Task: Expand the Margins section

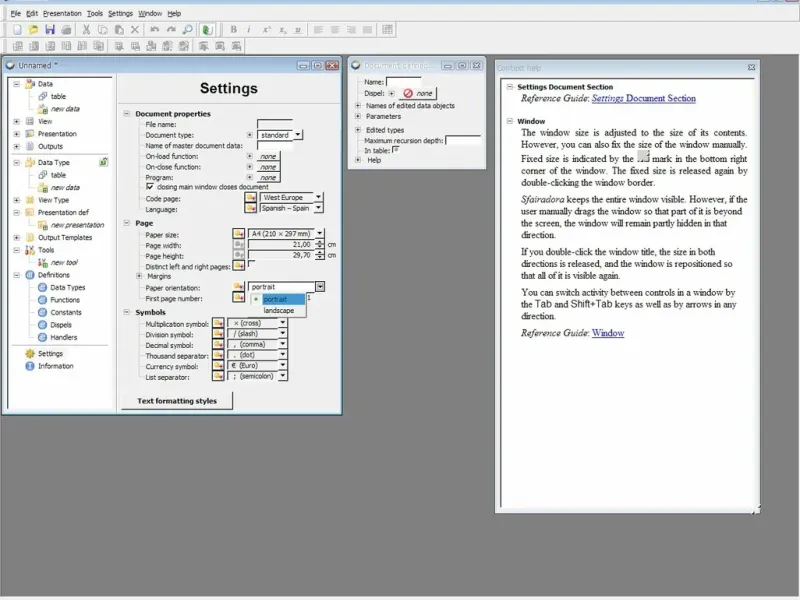Action: point(139,276)
